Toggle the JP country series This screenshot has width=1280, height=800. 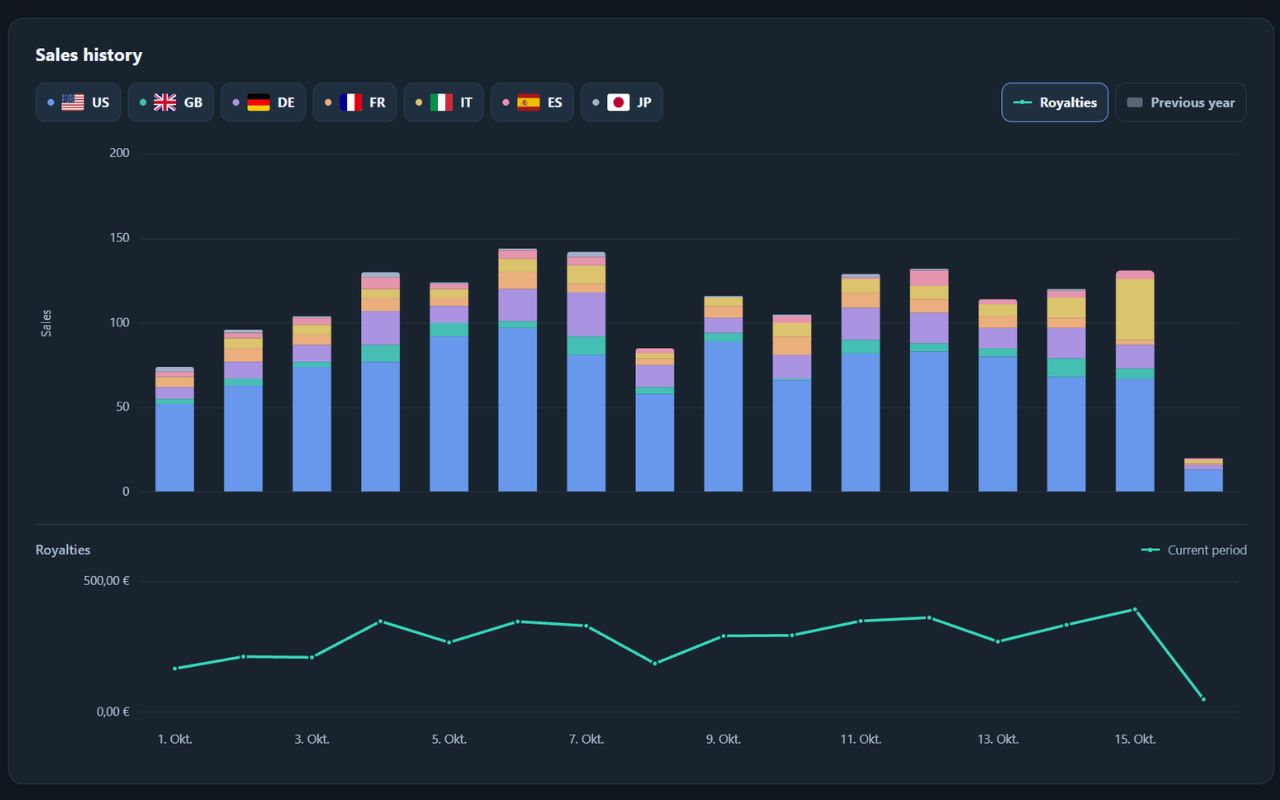click(622, 102)
